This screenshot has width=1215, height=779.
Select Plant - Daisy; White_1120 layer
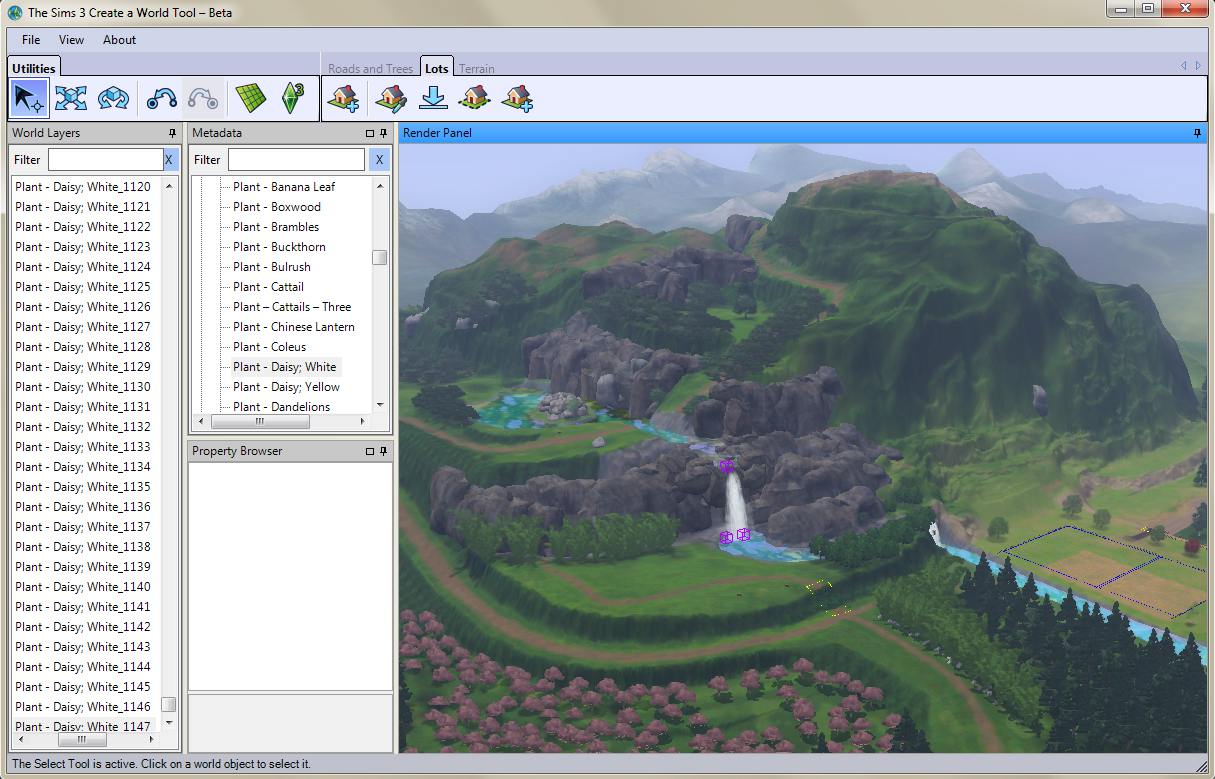pos(83,187)
